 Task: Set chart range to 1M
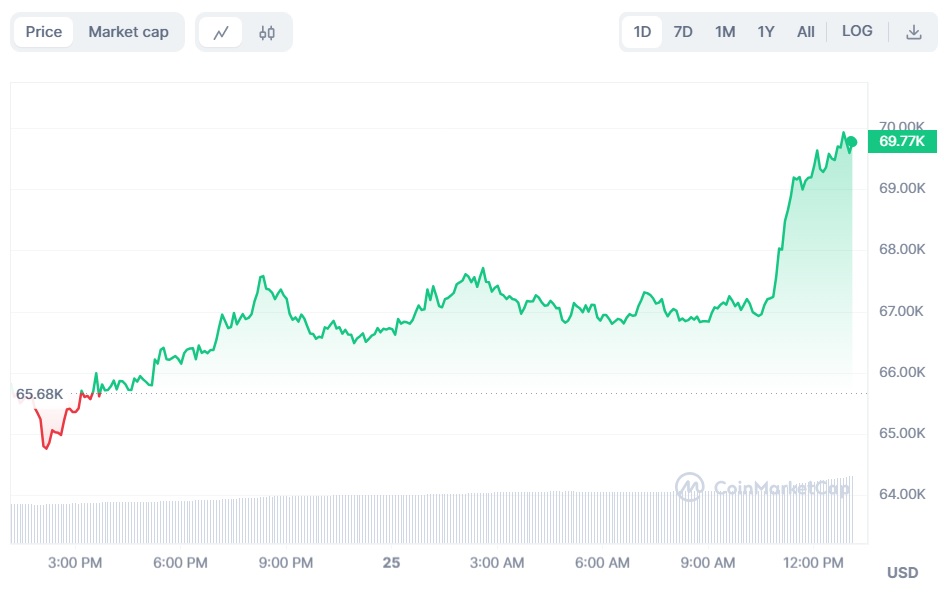[x=725, y=32]
